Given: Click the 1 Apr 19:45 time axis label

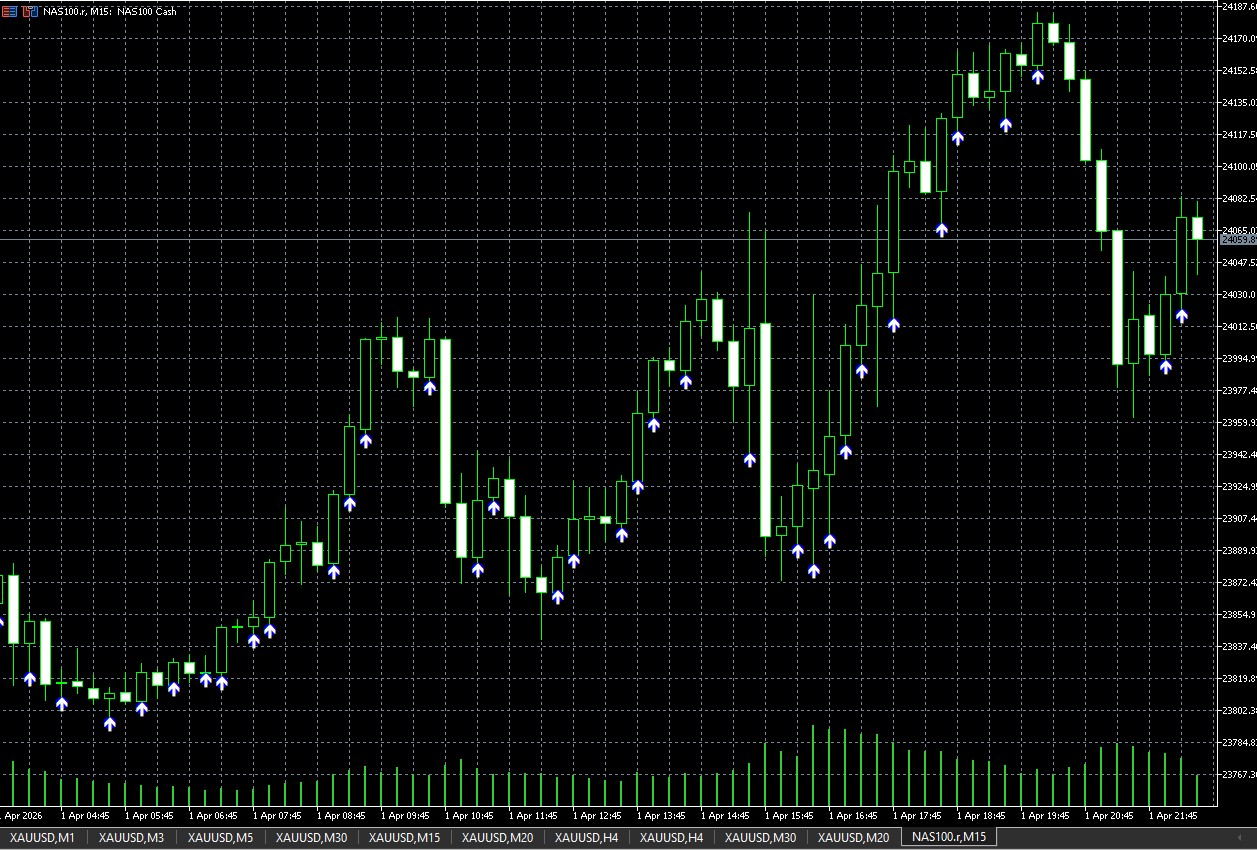Looking at the screenshot, I should (1050, 816).
